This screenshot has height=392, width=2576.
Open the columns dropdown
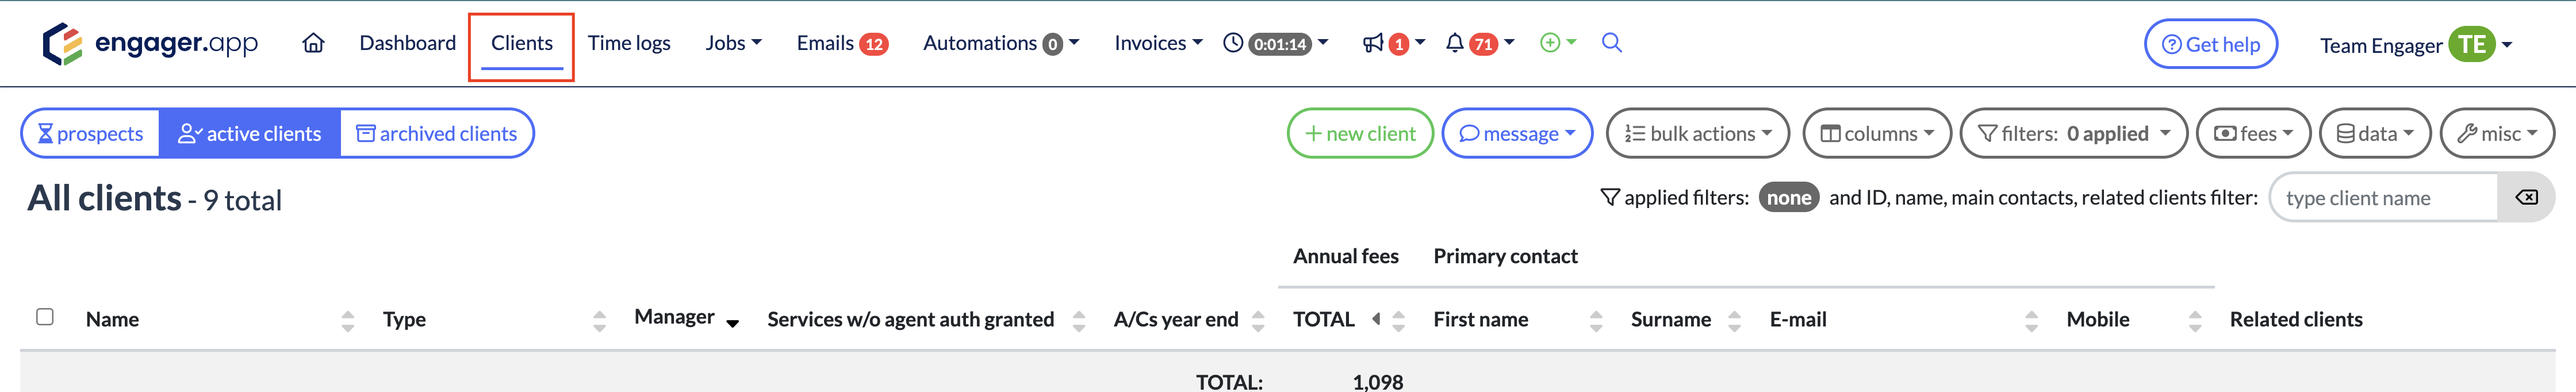1876,134
